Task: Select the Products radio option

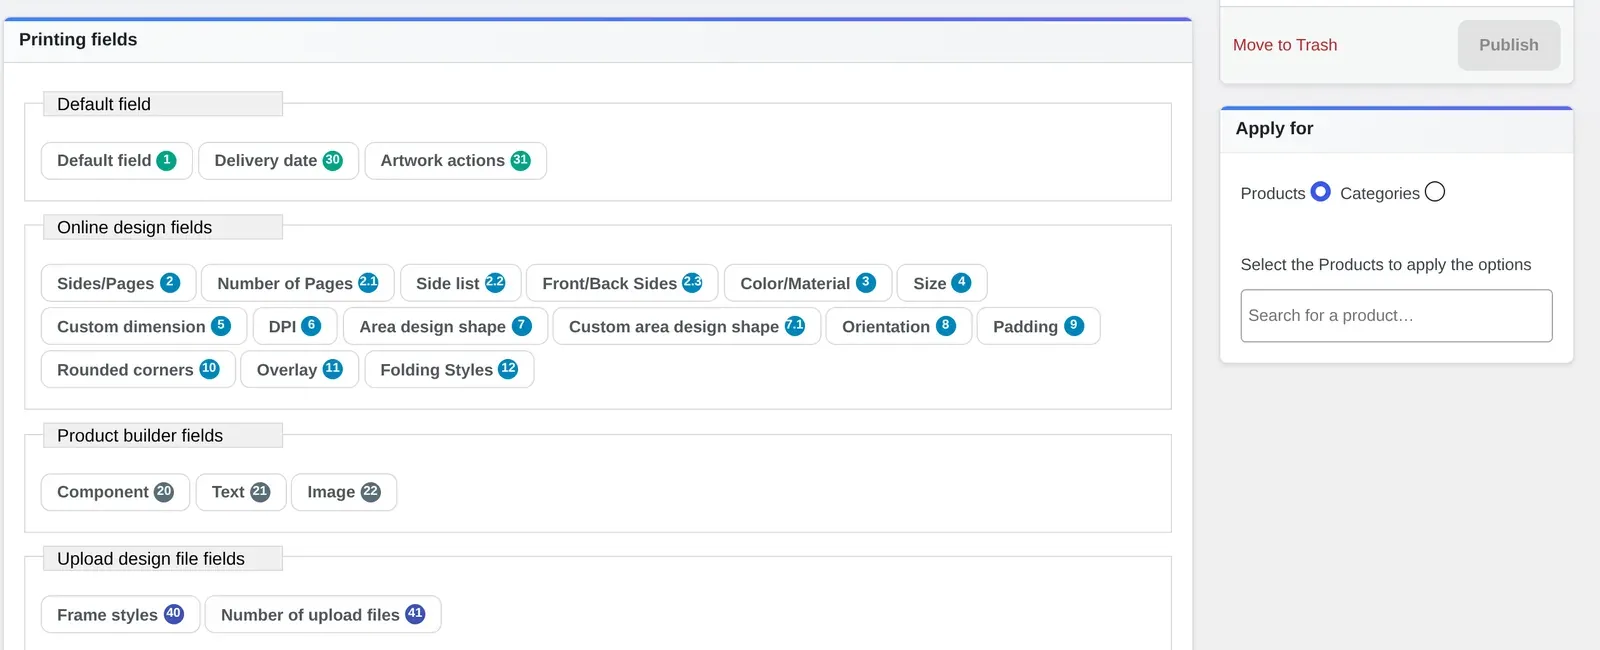Action: coord(1320,191)
